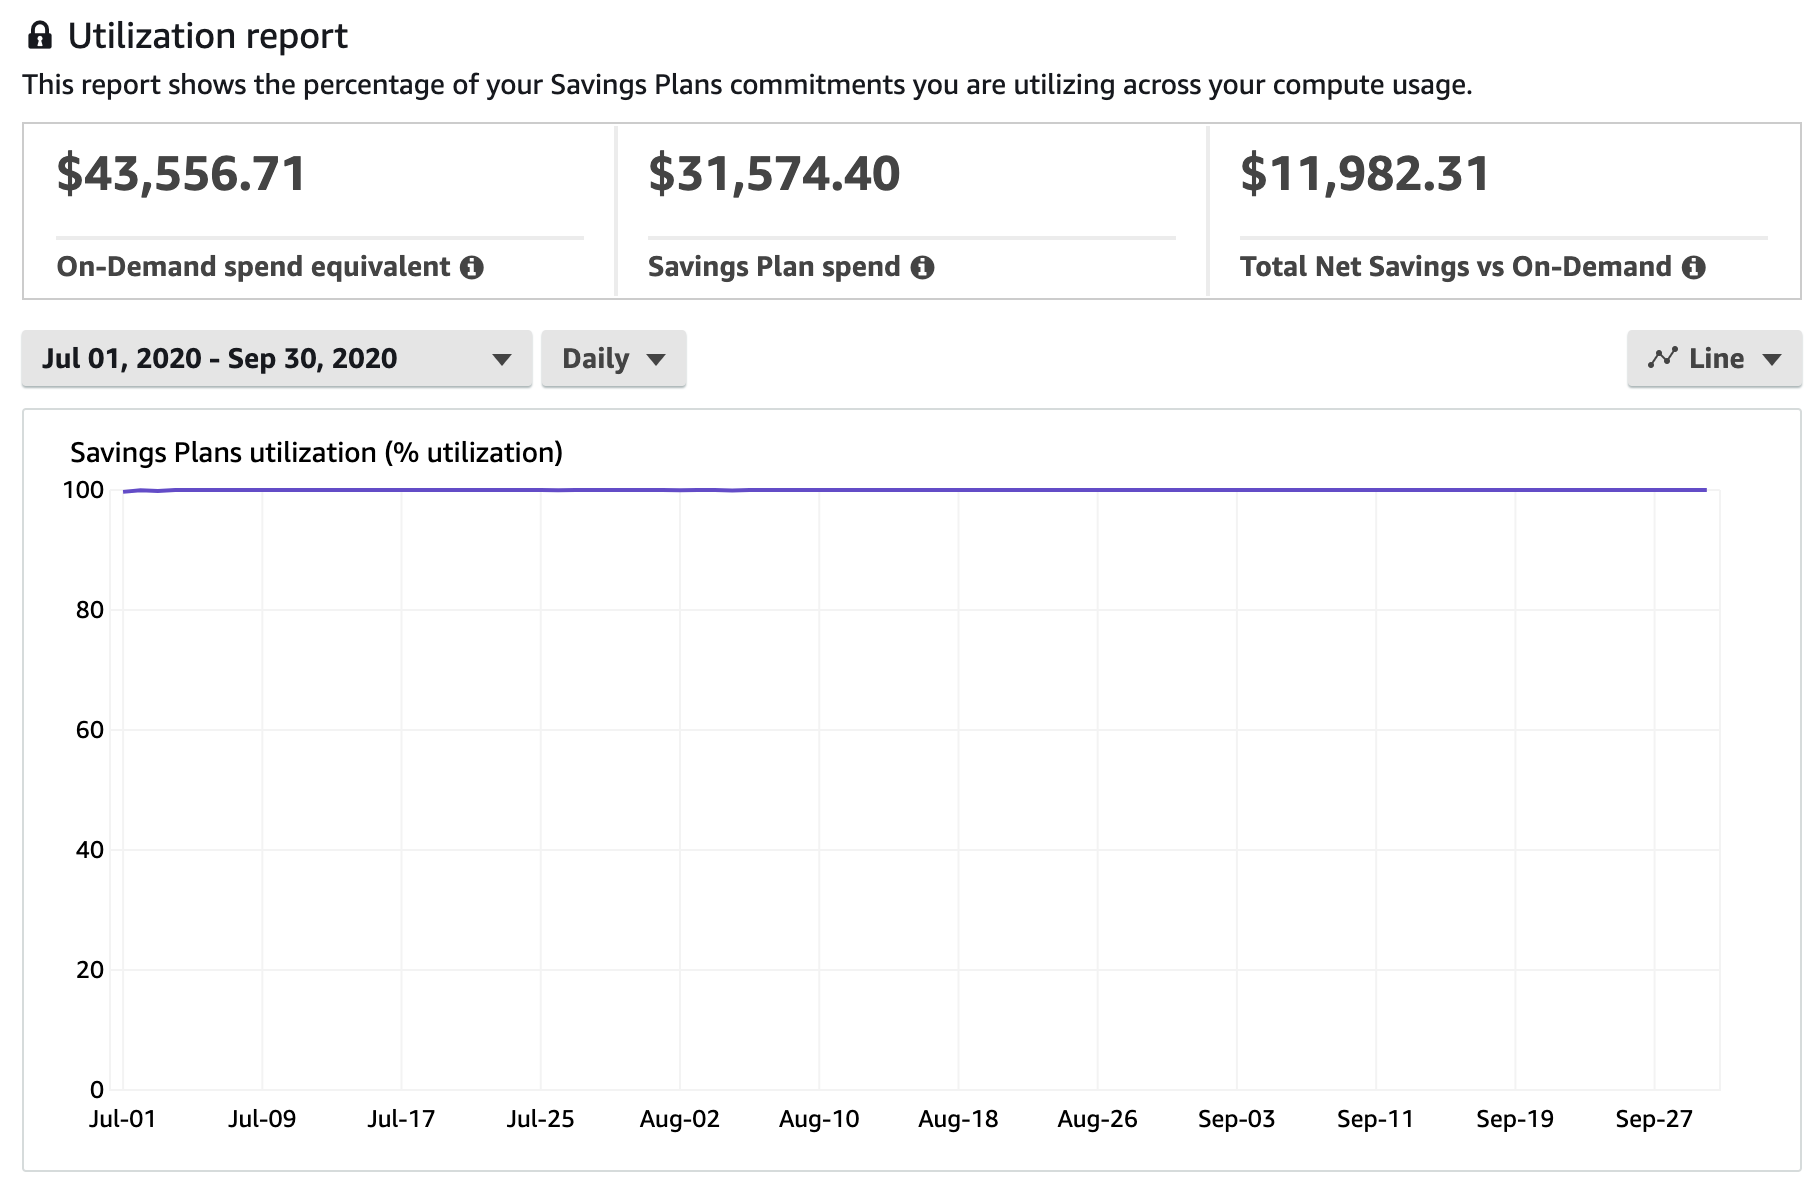The height and width of the screenshot is (1190, 1820).
Task: Click the $43,556.71 on-demand value
Action: point(181,174)
